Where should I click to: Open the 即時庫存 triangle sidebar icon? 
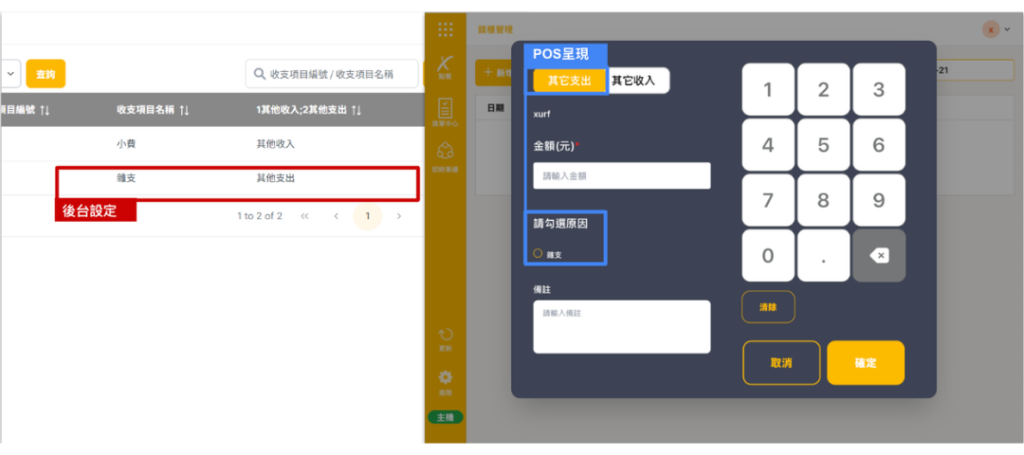click(445, 157)
